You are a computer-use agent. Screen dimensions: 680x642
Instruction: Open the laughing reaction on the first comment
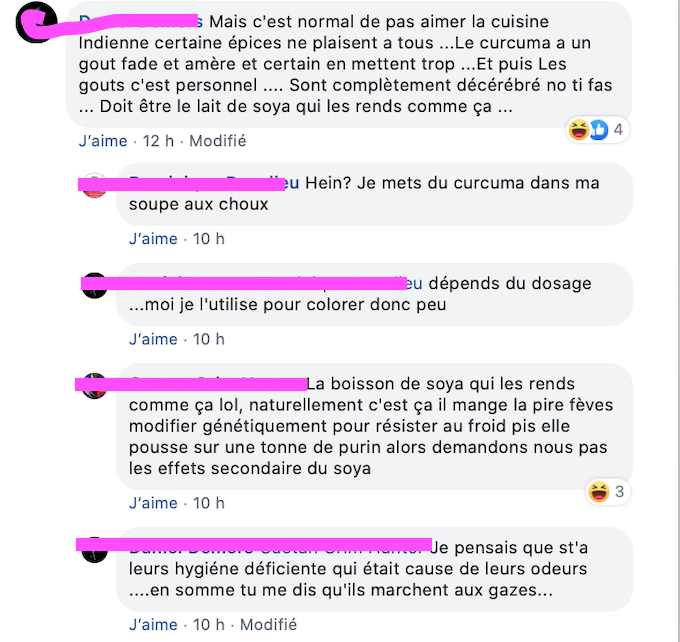click(578, 130)
